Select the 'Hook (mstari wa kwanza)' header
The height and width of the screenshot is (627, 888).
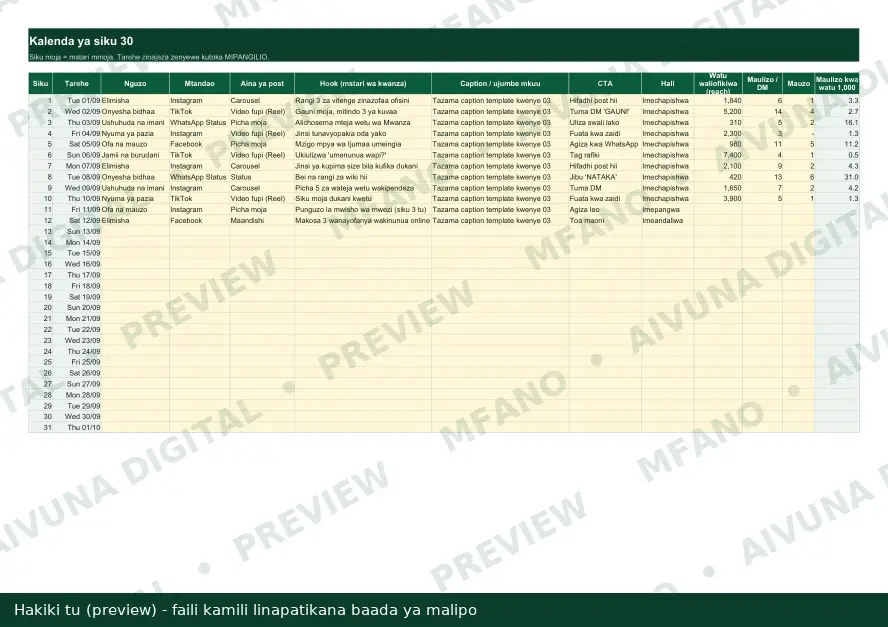click(363, 83)
